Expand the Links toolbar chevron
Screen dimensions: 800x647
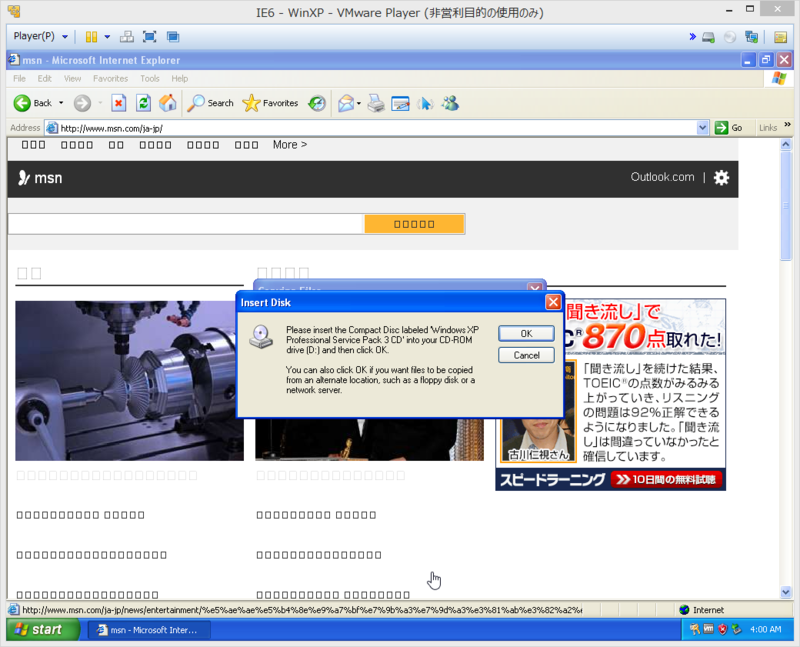(787, 125)
